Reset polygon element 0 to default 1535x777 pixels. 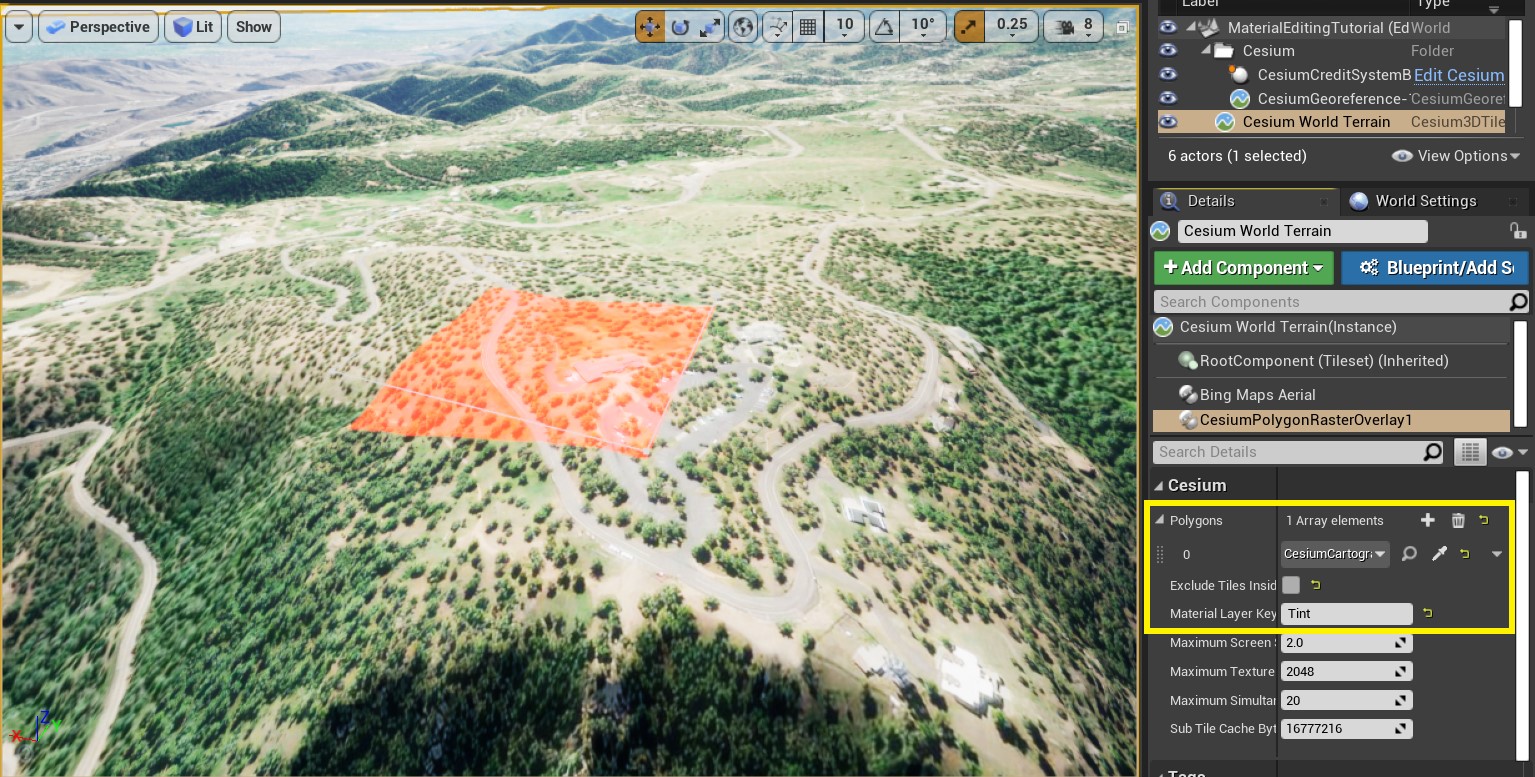[x=1465, y=554]
